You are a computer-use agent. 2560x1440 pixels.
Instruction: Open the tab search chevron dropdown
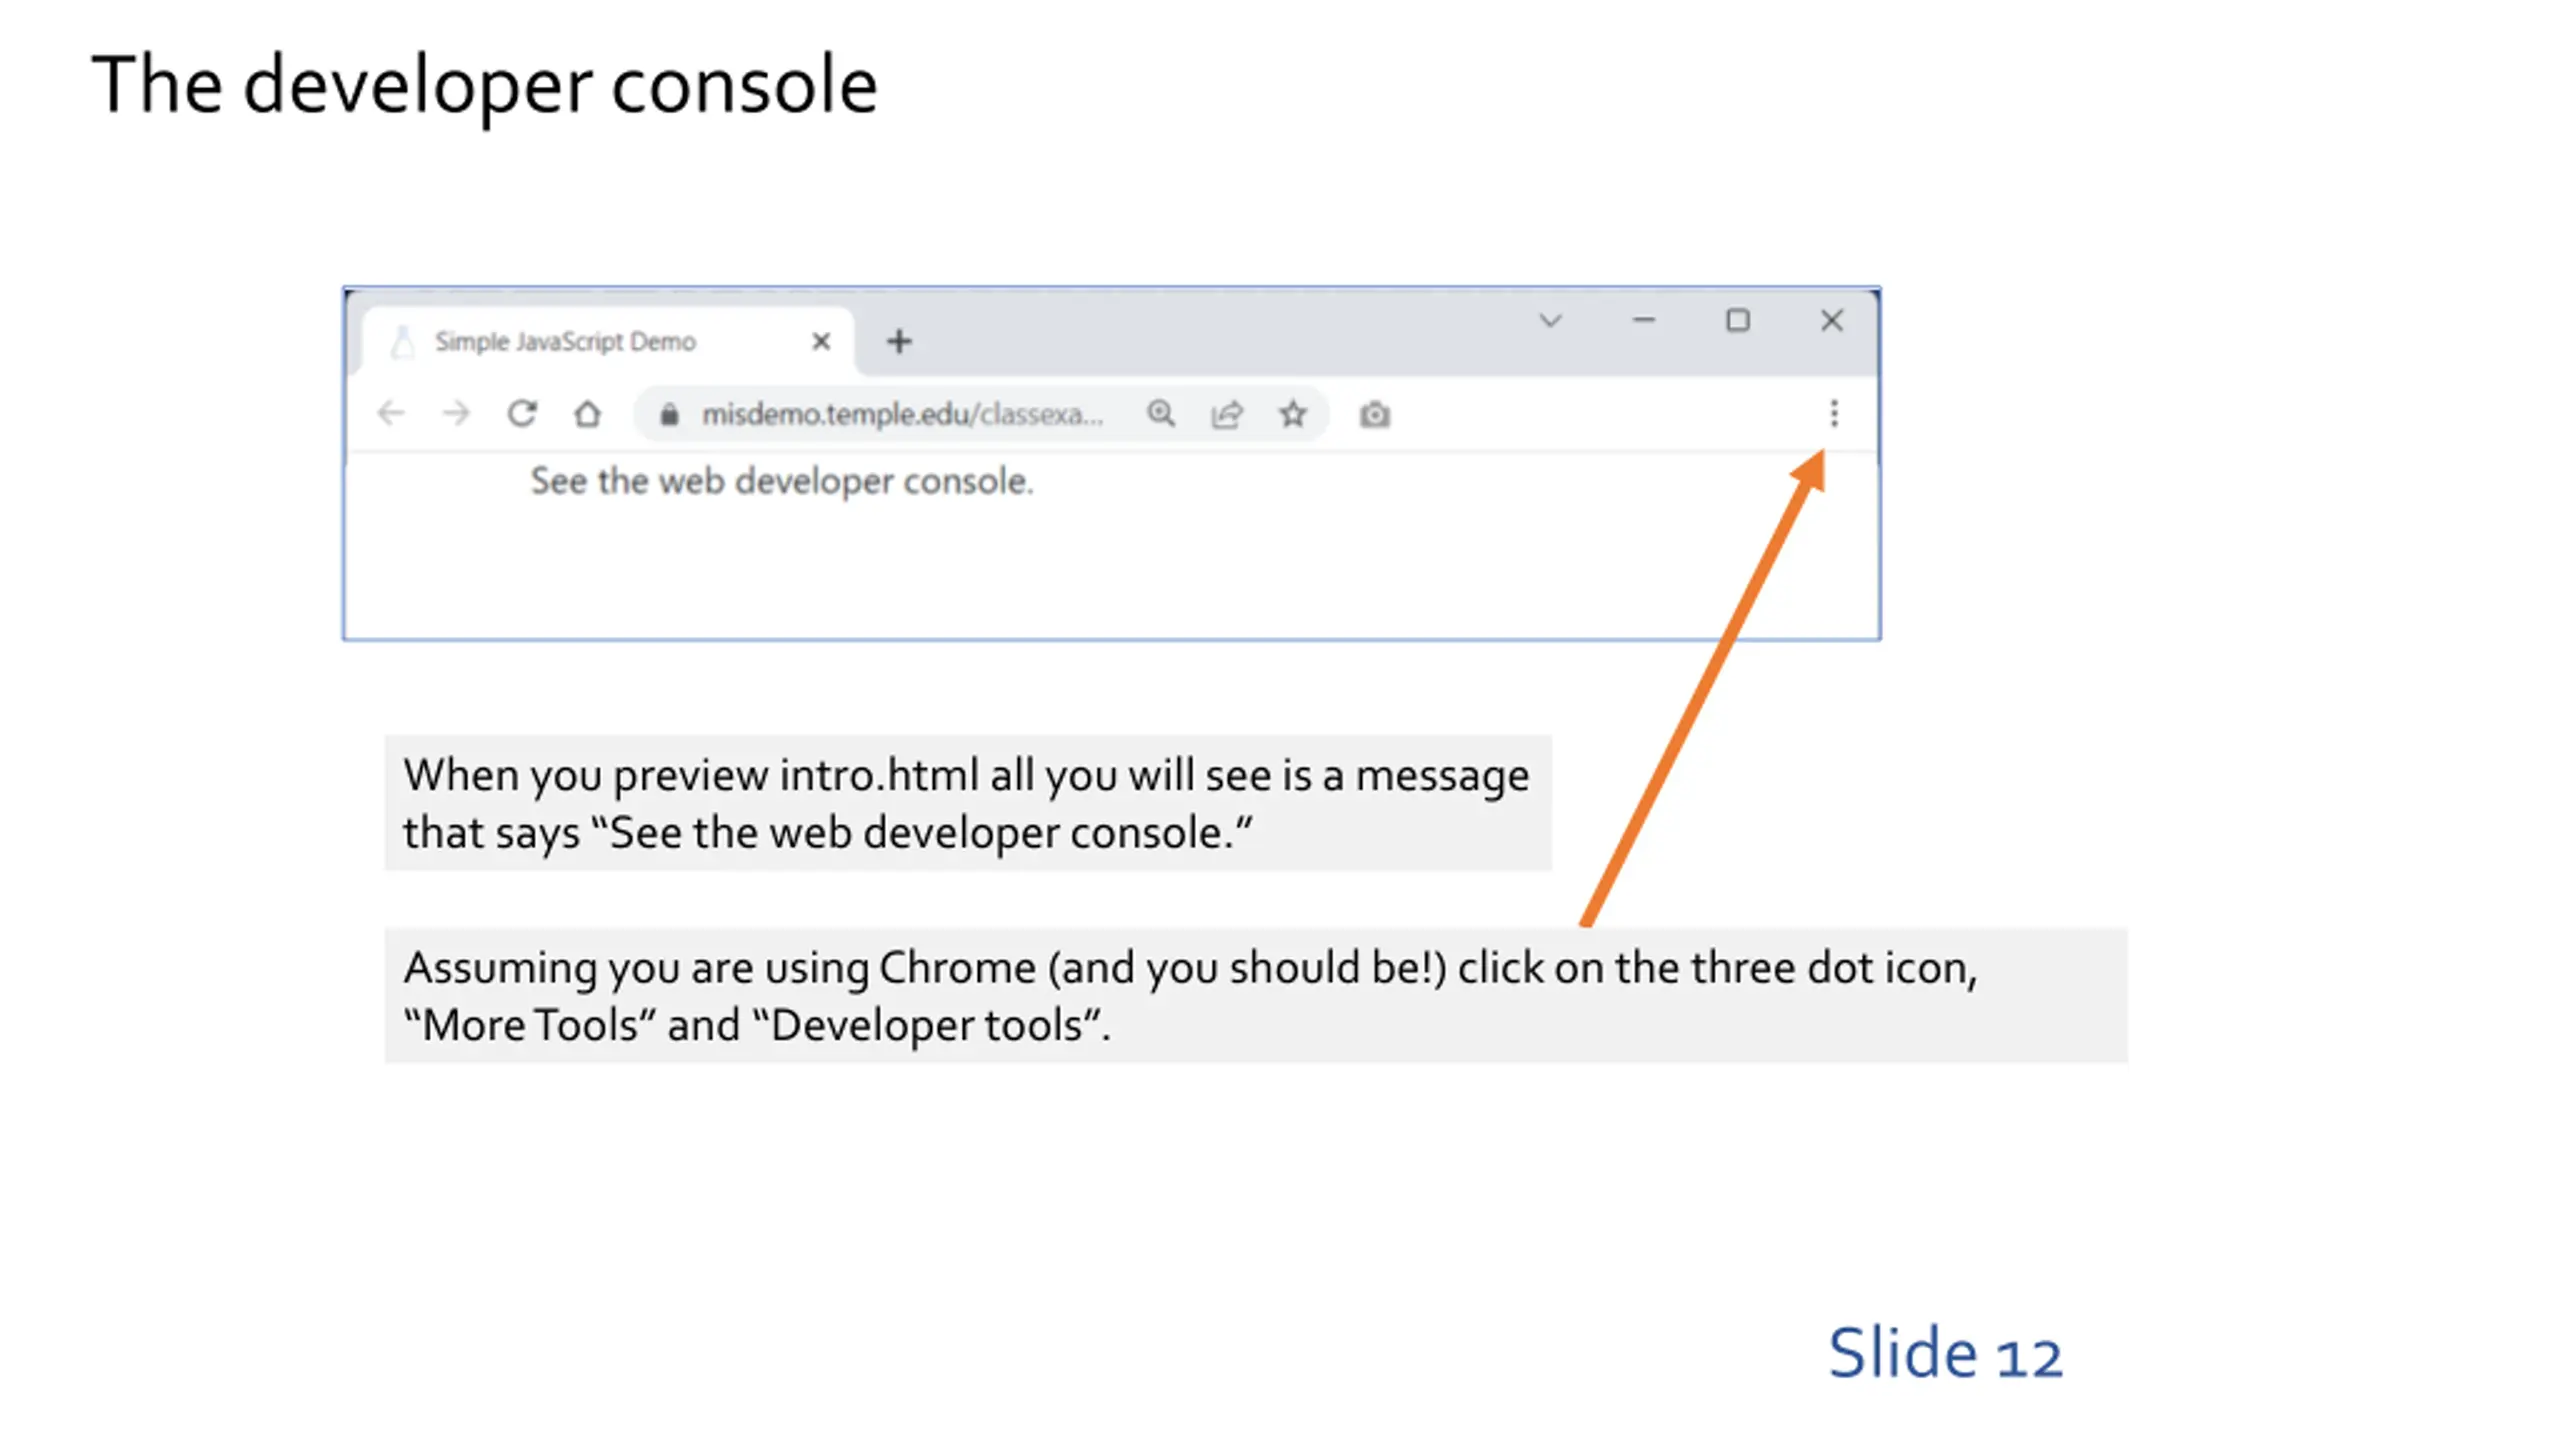click(x=1550, y=321)
